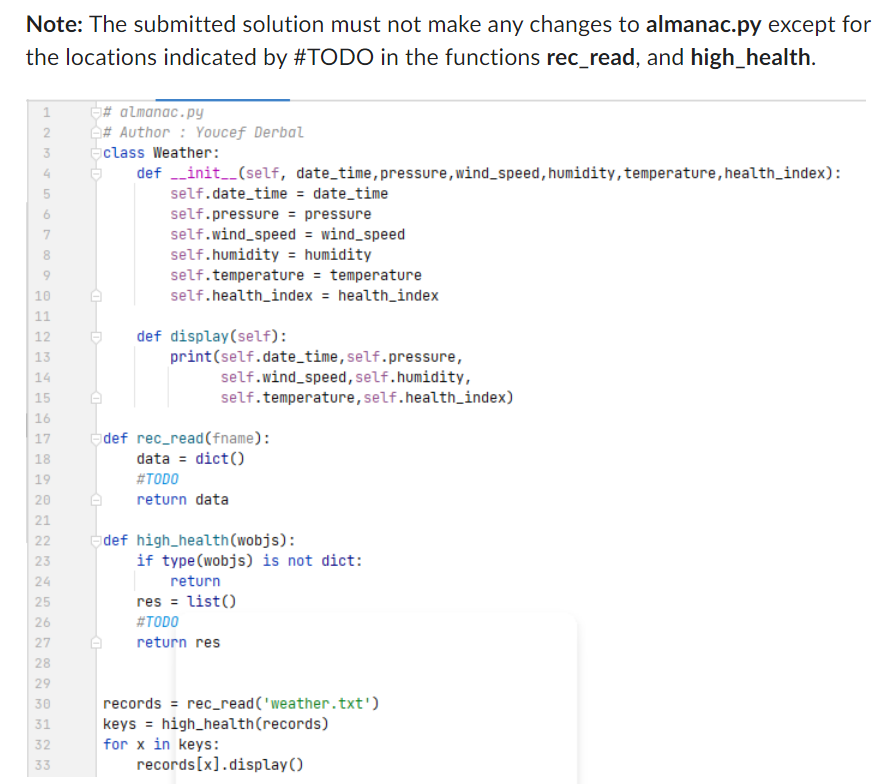Click line number 26 in the gutter
The width and height of the screenshot is (892, 784).
tap(43, 622)
